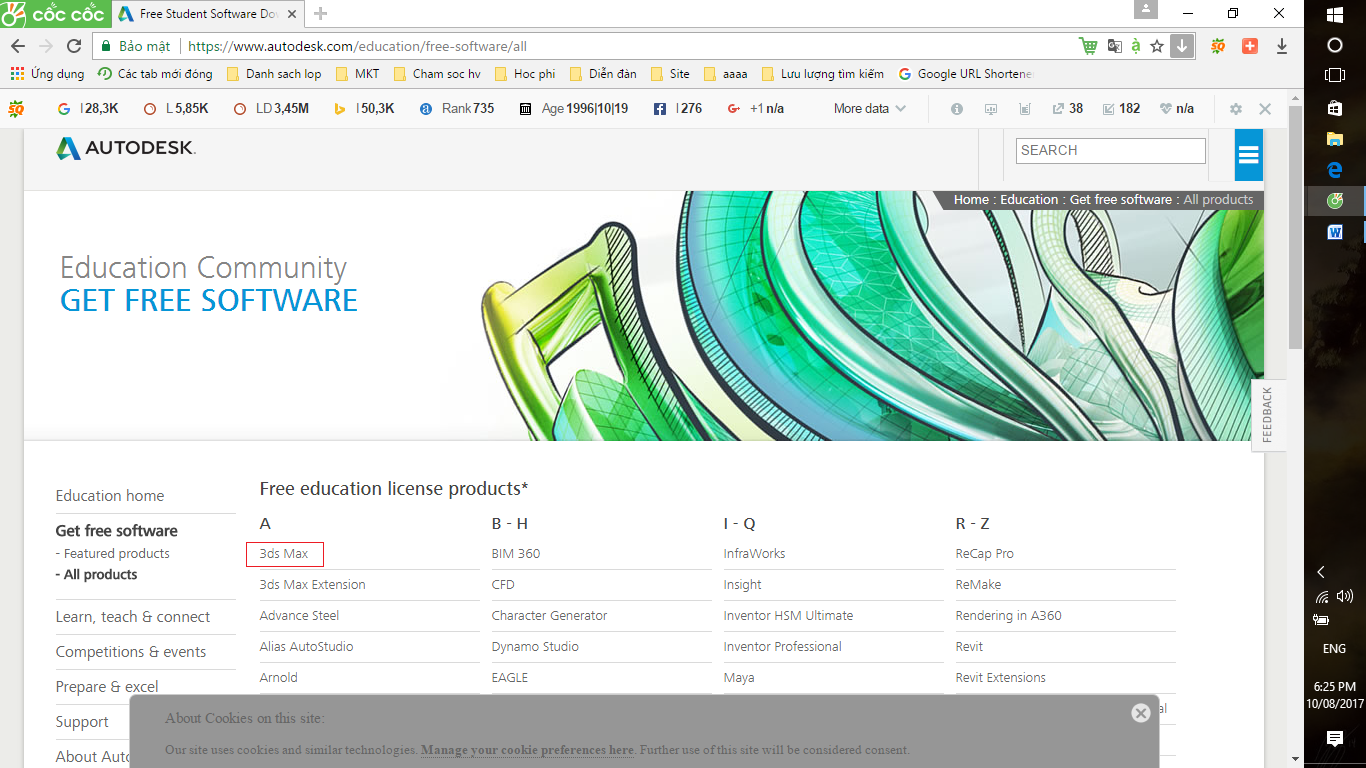The width and height of the screenshot is (1366, 768).
Task: Close the cookie notice with X icon
Action: (x=1140, y=713)
